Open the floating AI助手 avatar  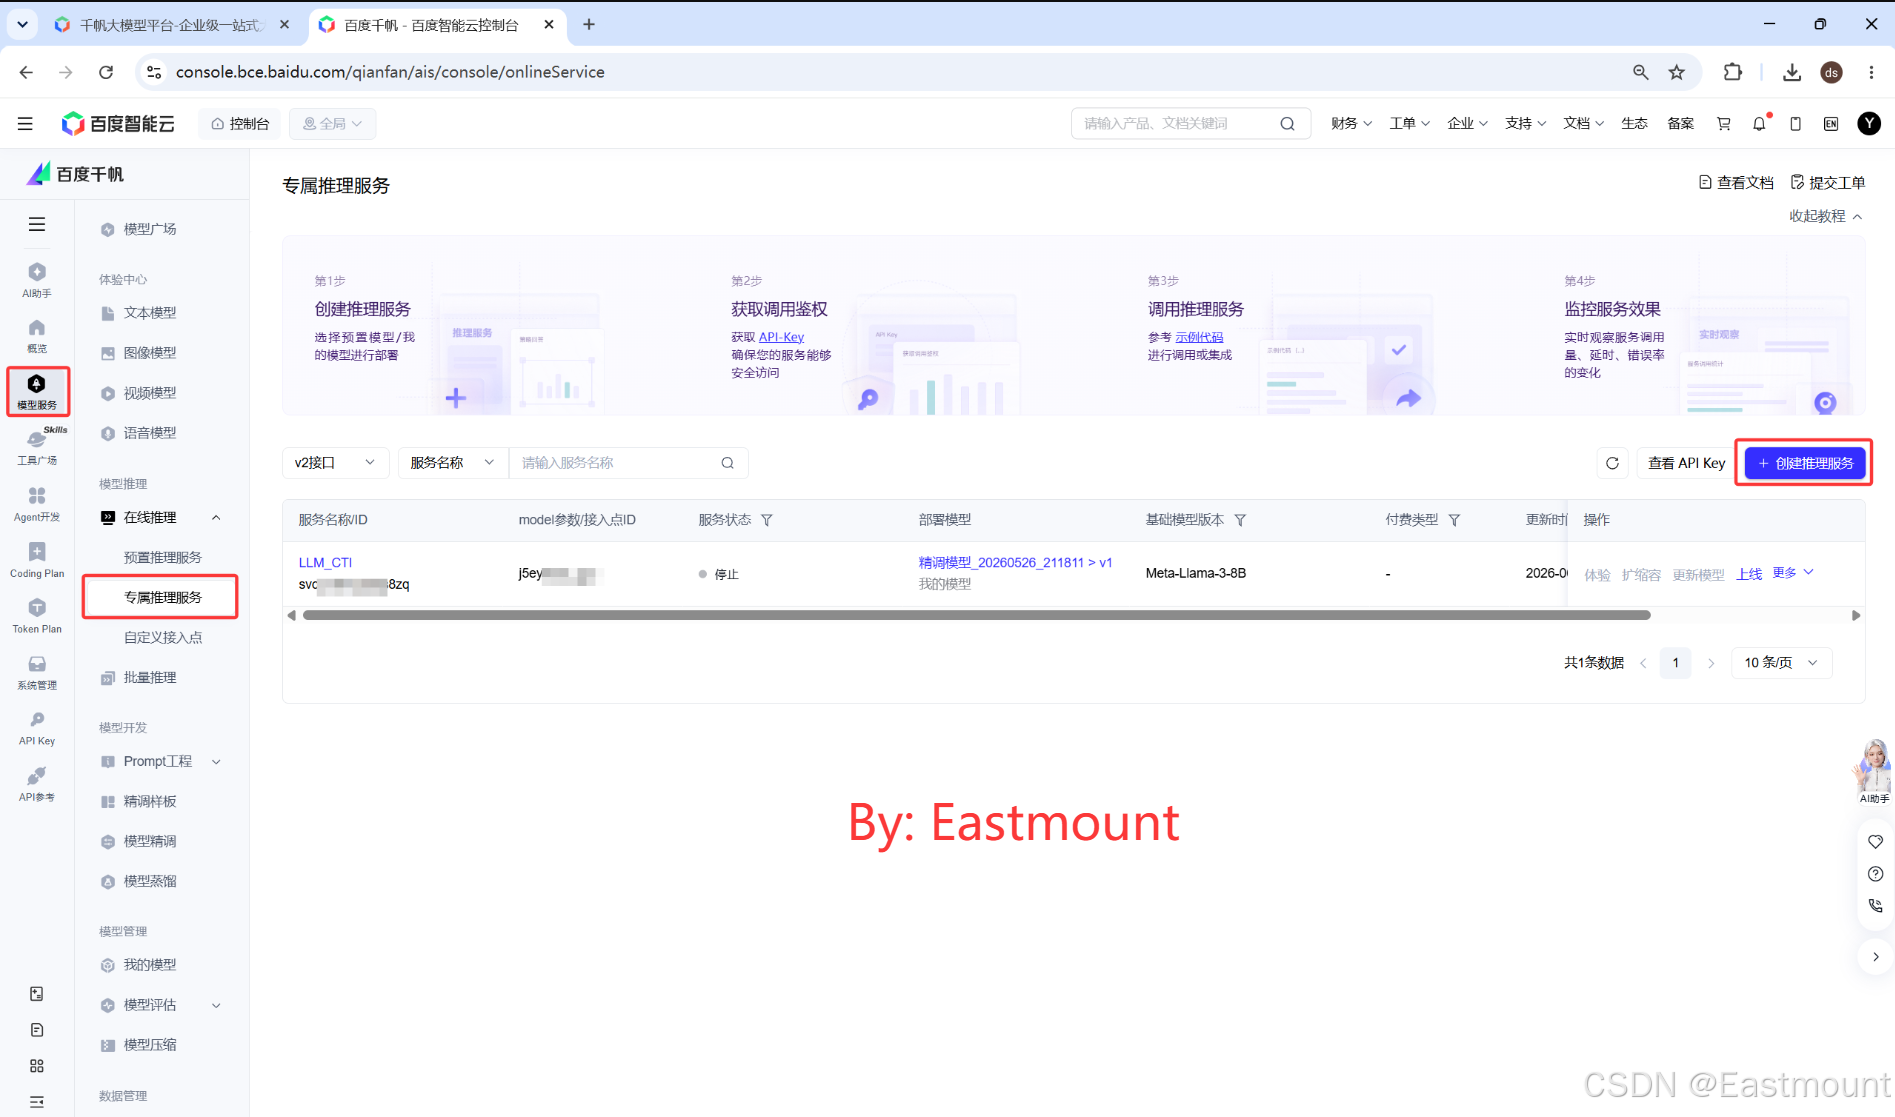[x=1873, y=771]
